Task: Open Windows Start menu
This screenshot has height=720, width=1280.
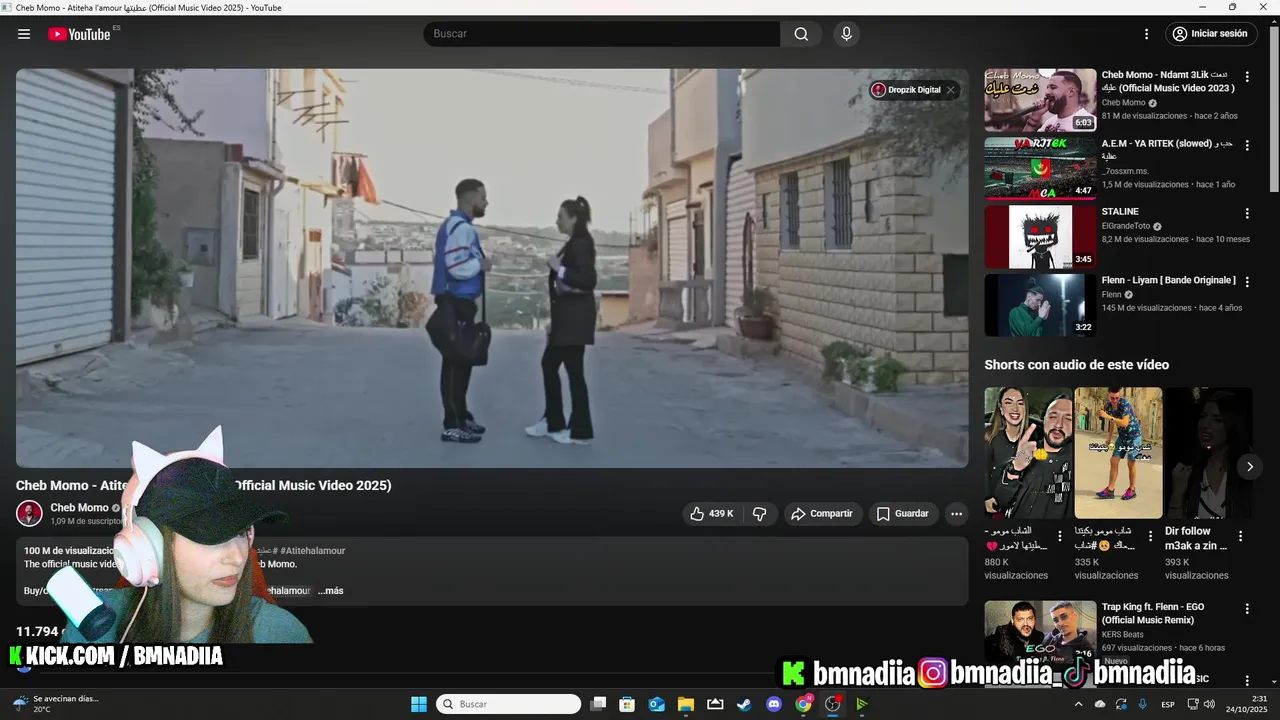Action: pos(419,704)
